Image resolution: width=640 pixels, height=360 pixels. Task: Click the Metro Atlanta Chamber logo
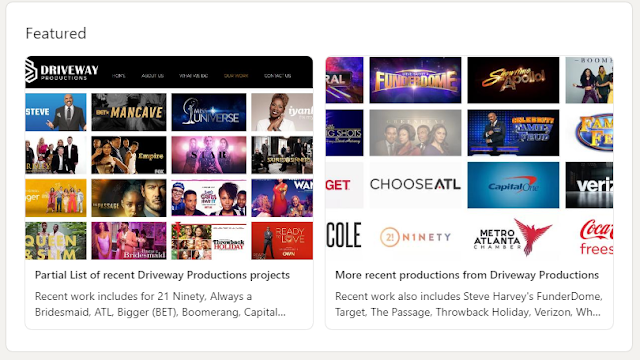click(x=513, y=238)
